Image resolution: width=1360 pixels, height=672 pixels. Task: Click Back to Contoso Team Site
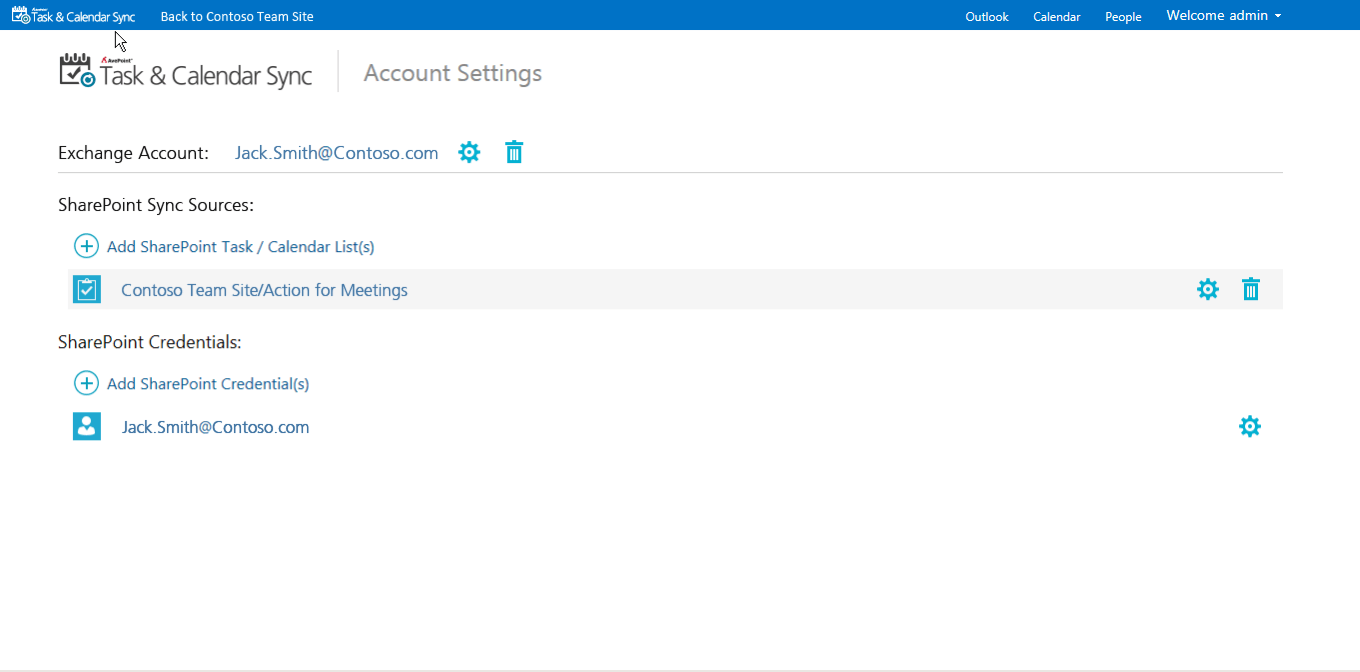pos(237,16)
